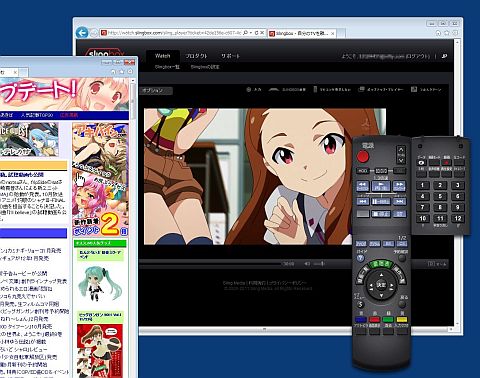Click number 3 key on remote keypad
The height and width of the screenshot is (378, 480).
coord(458,185)
